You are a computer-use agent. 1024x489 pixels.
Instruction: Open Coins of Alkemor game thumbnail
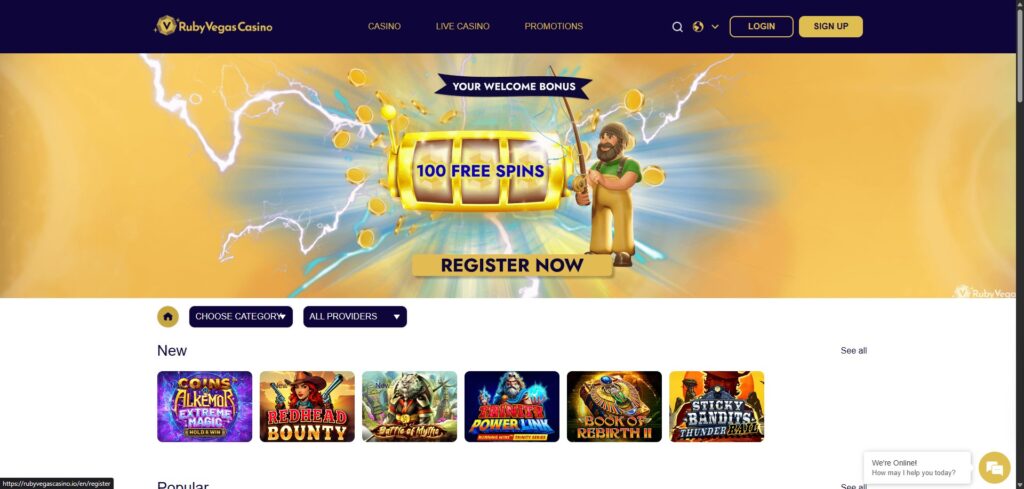204,407
